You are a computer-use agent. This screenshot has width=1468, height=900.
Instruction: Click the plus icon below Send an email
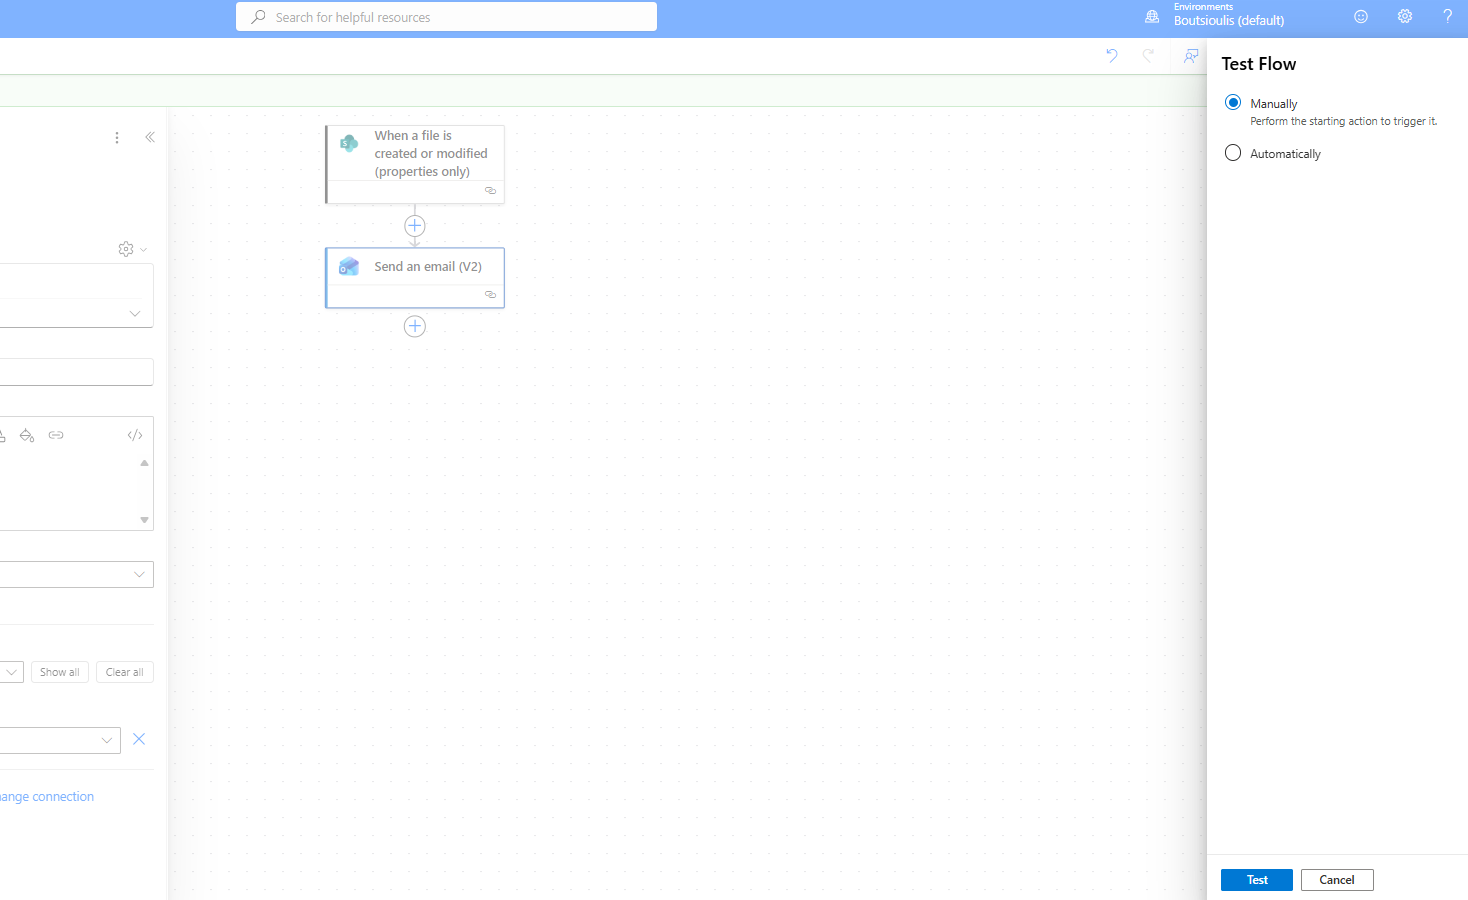[x=415, y=327]
